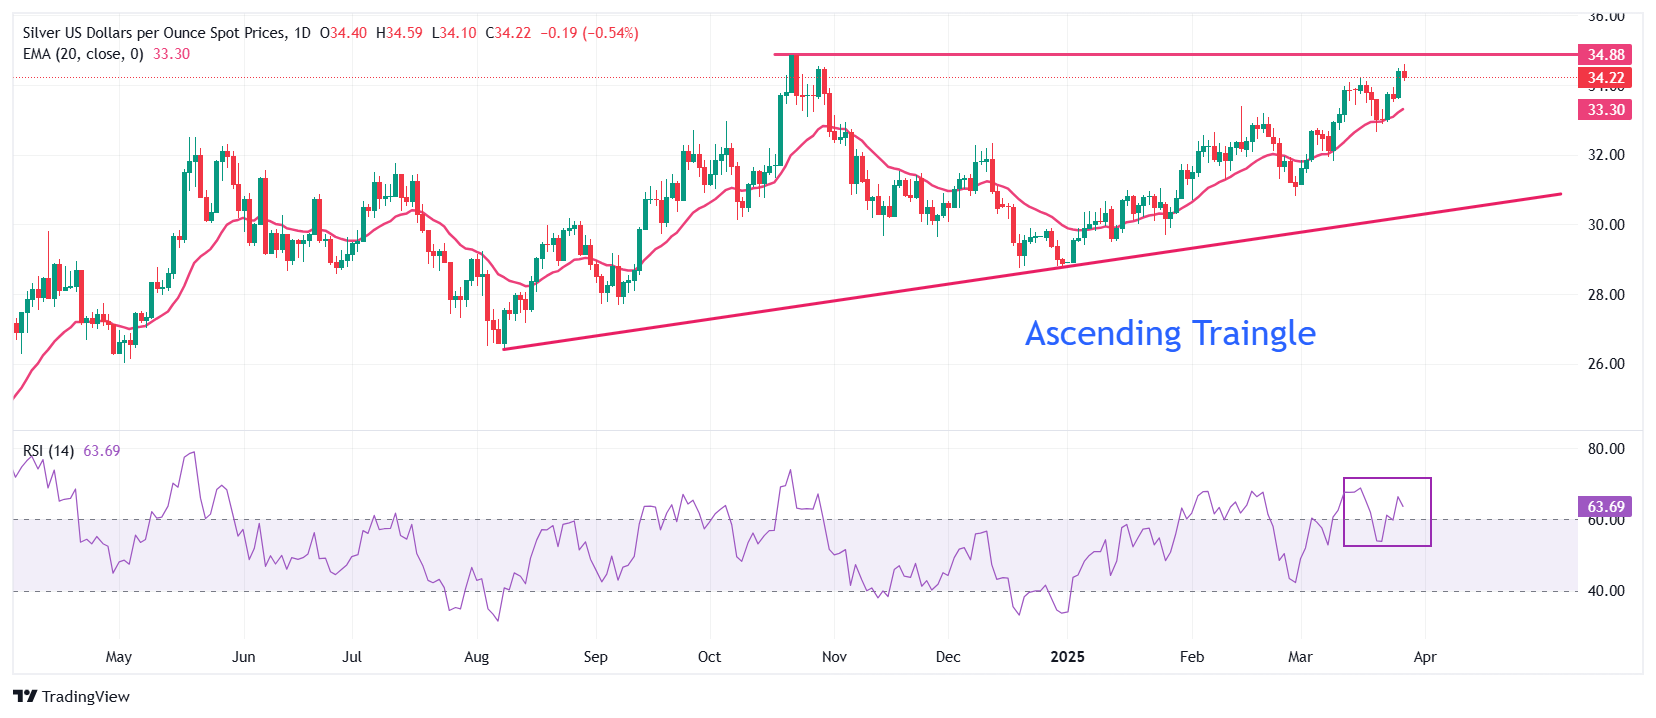The width and height of the screenshot is (1656, 718).
Task: Click the Apr label on time axis
Action: point(1425,657)
